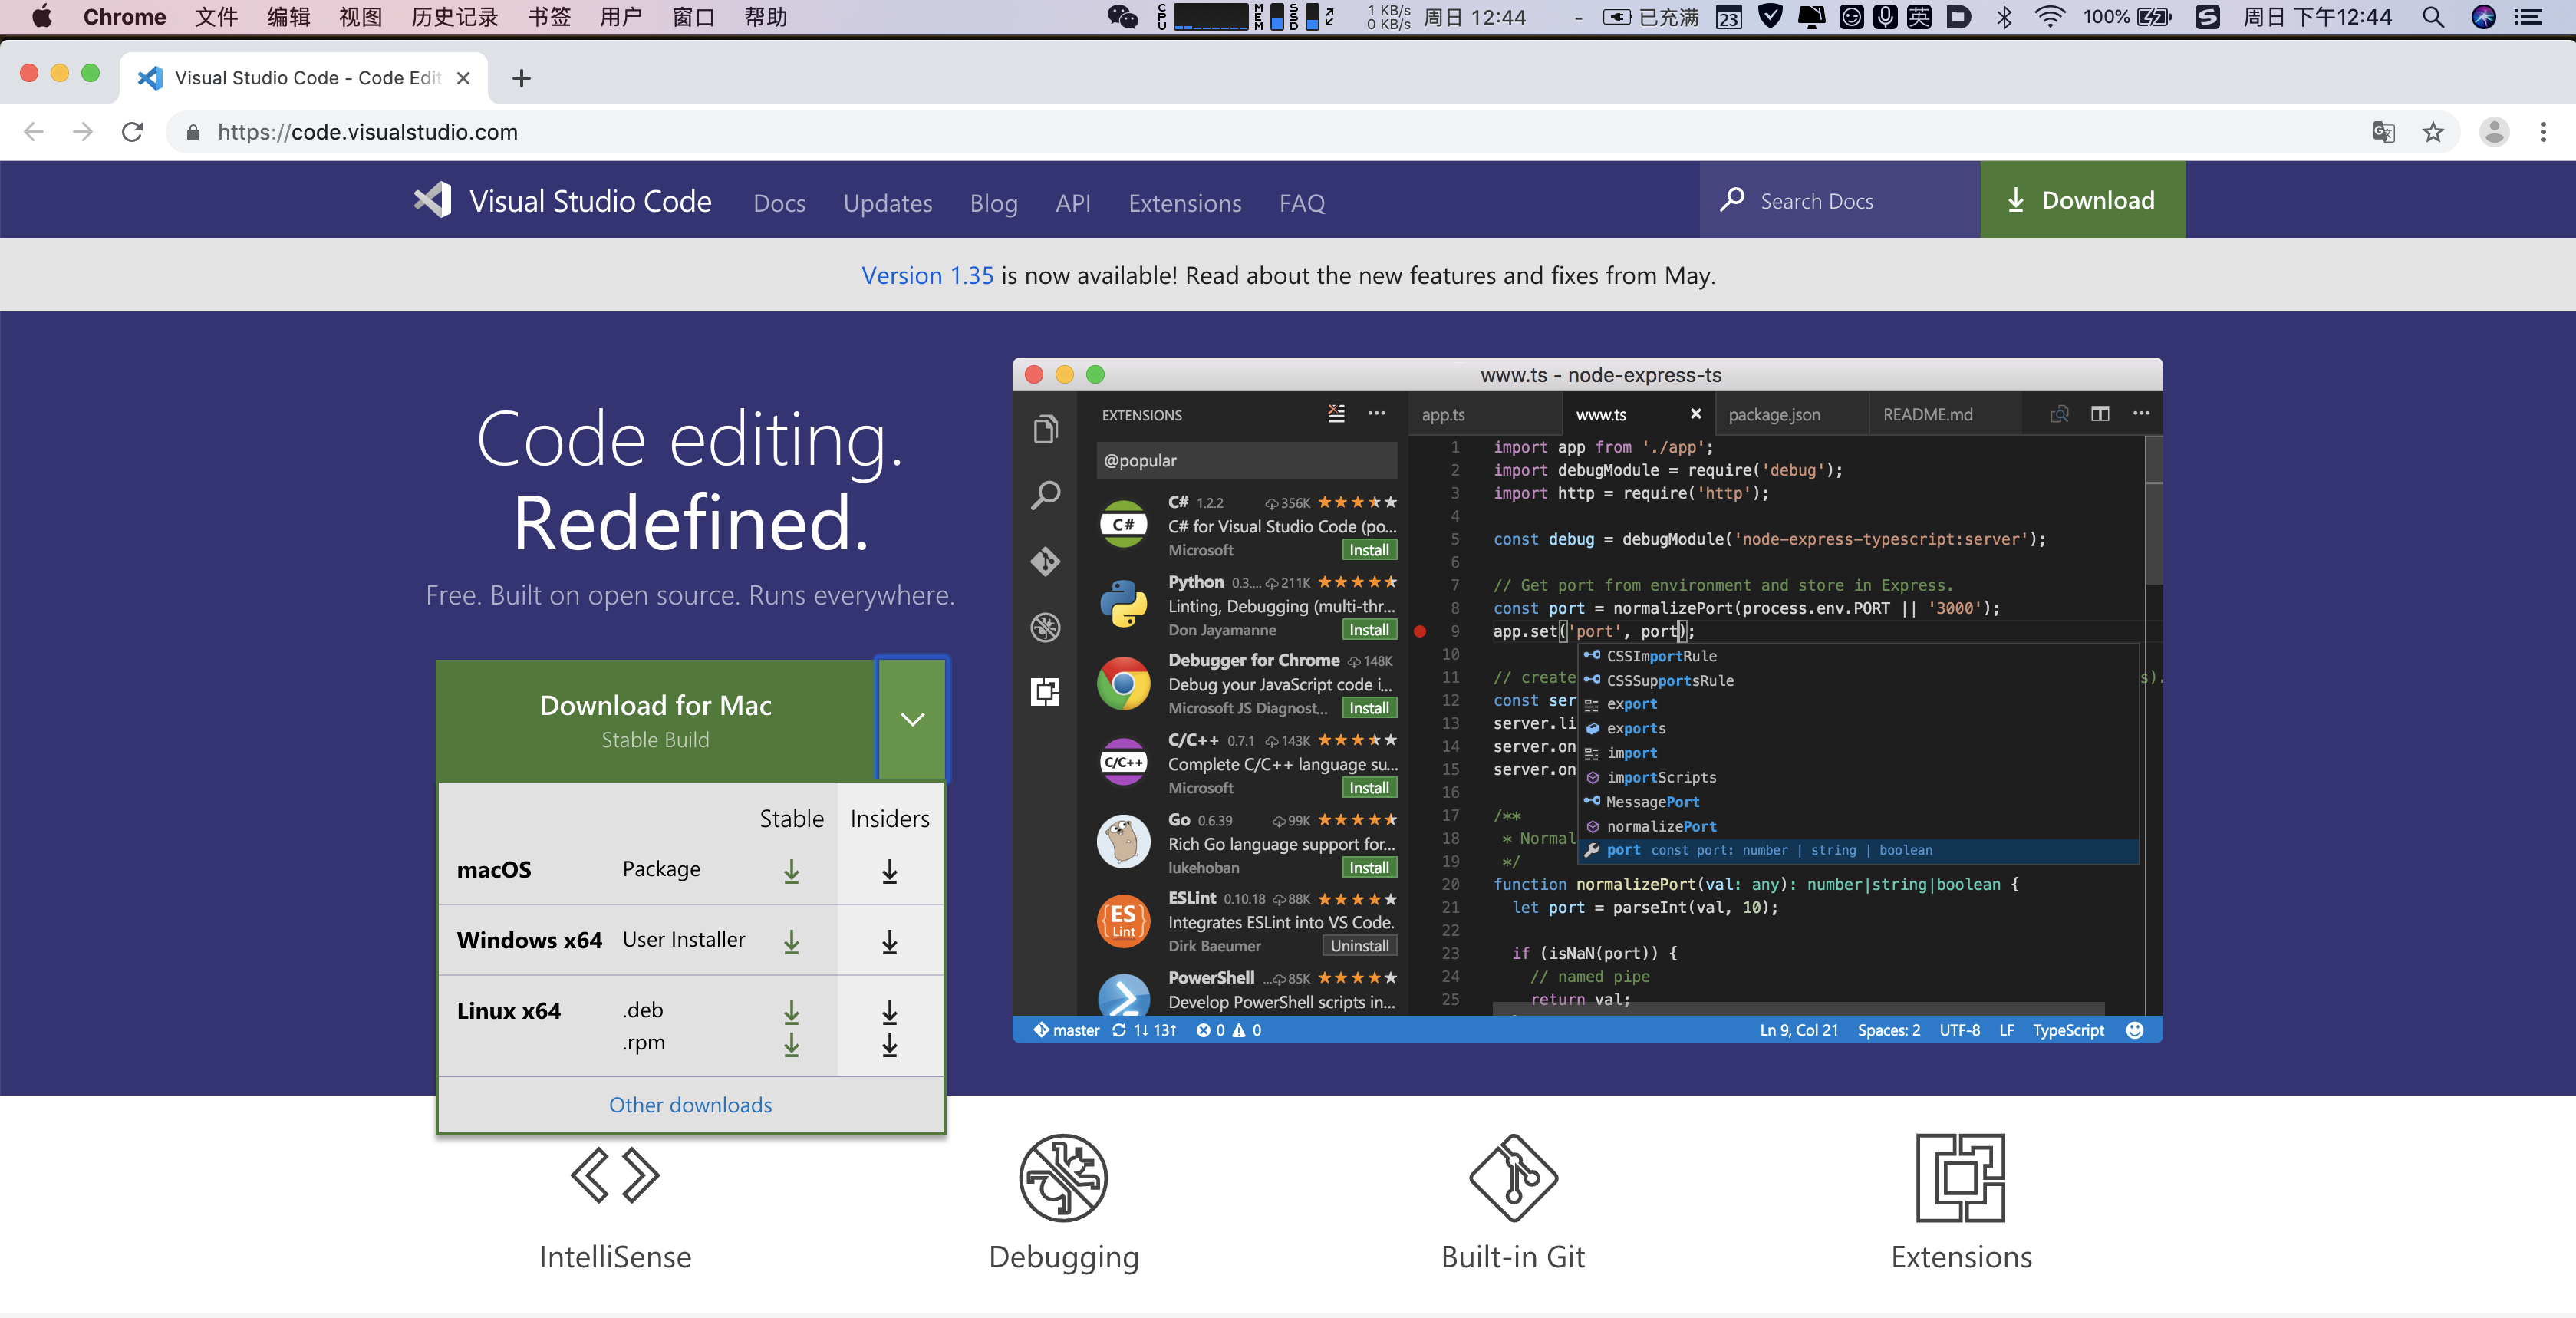Image resolution: width=2576 pixels, height=1318 pixels.
Task: Download Linux .rpm Stable build
Action: 791,1044
